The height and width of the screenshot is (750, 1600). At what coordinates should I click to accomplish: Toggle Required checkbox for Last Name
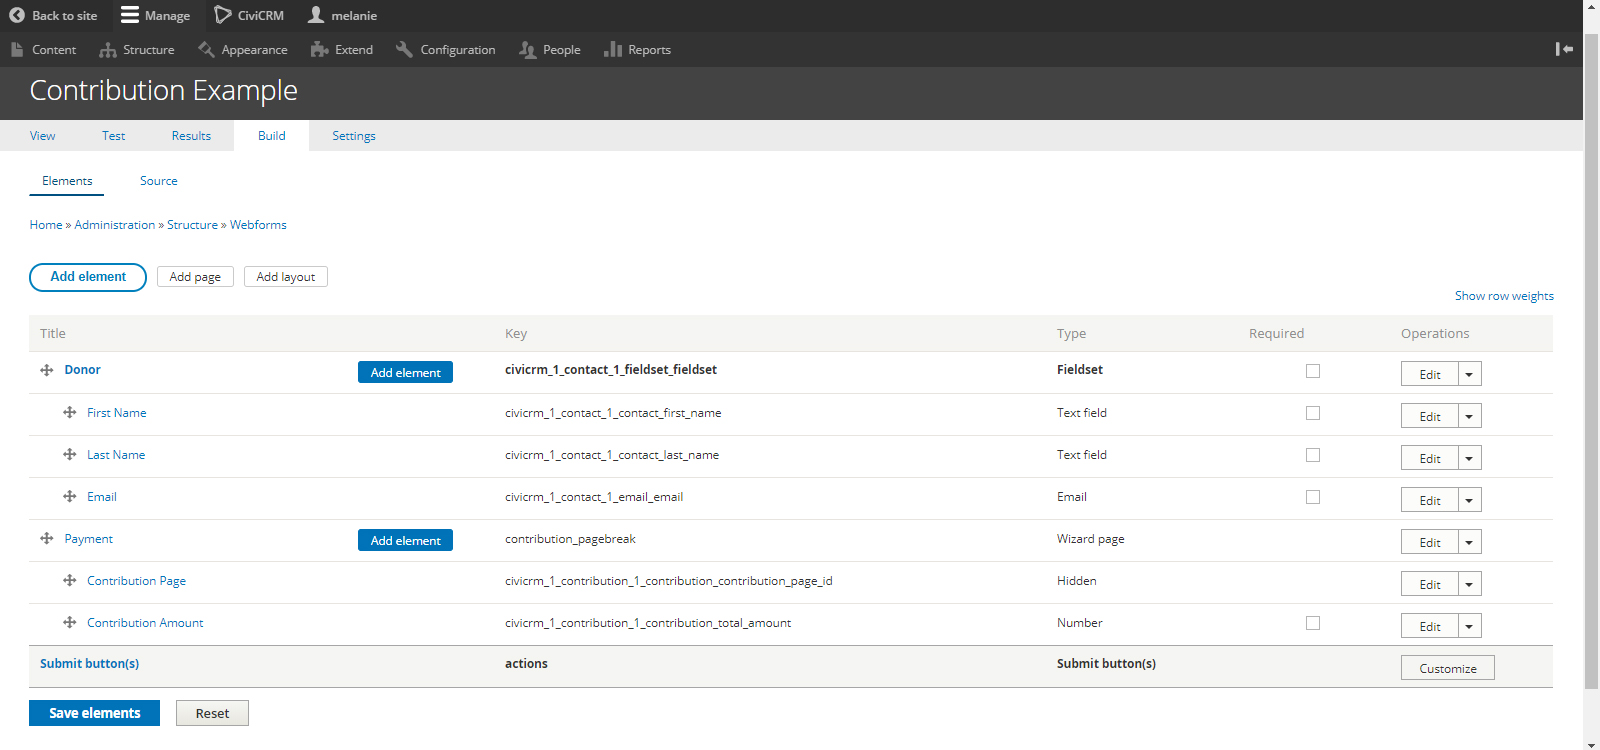point(1313,455)
